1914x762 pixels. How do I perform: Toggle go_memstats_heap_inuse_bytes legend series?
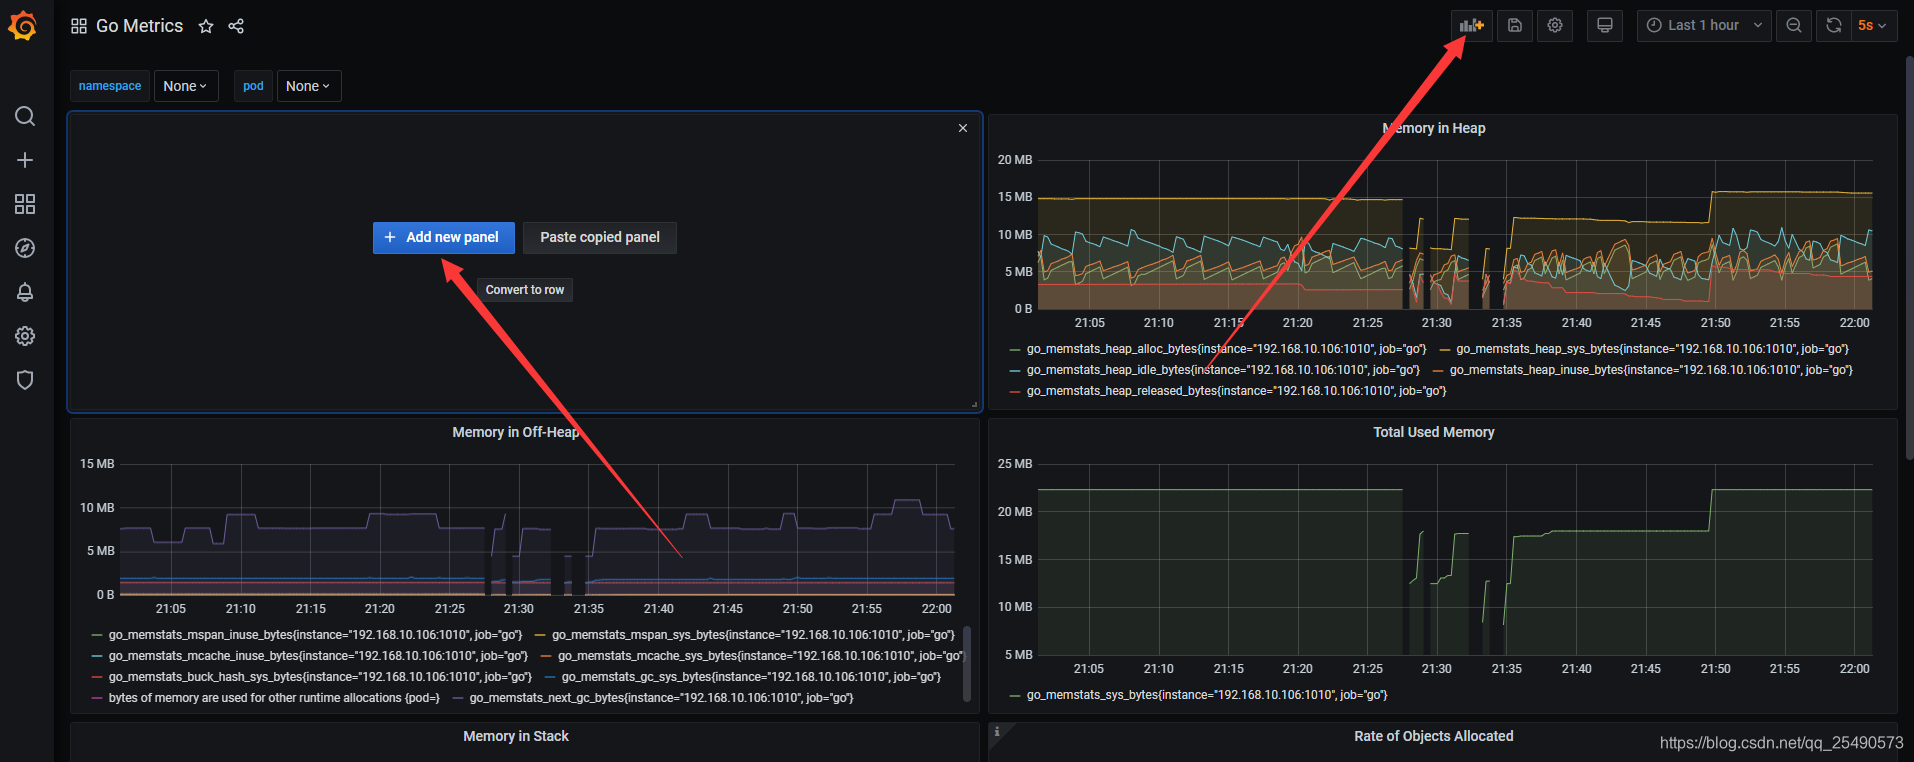(1651, 370)
